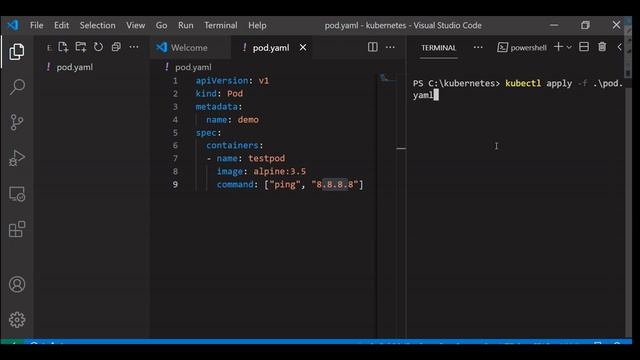The image size is (640, 360).
Task: Click pod.yaml in the editor breadcrumb
Action: 193,67
